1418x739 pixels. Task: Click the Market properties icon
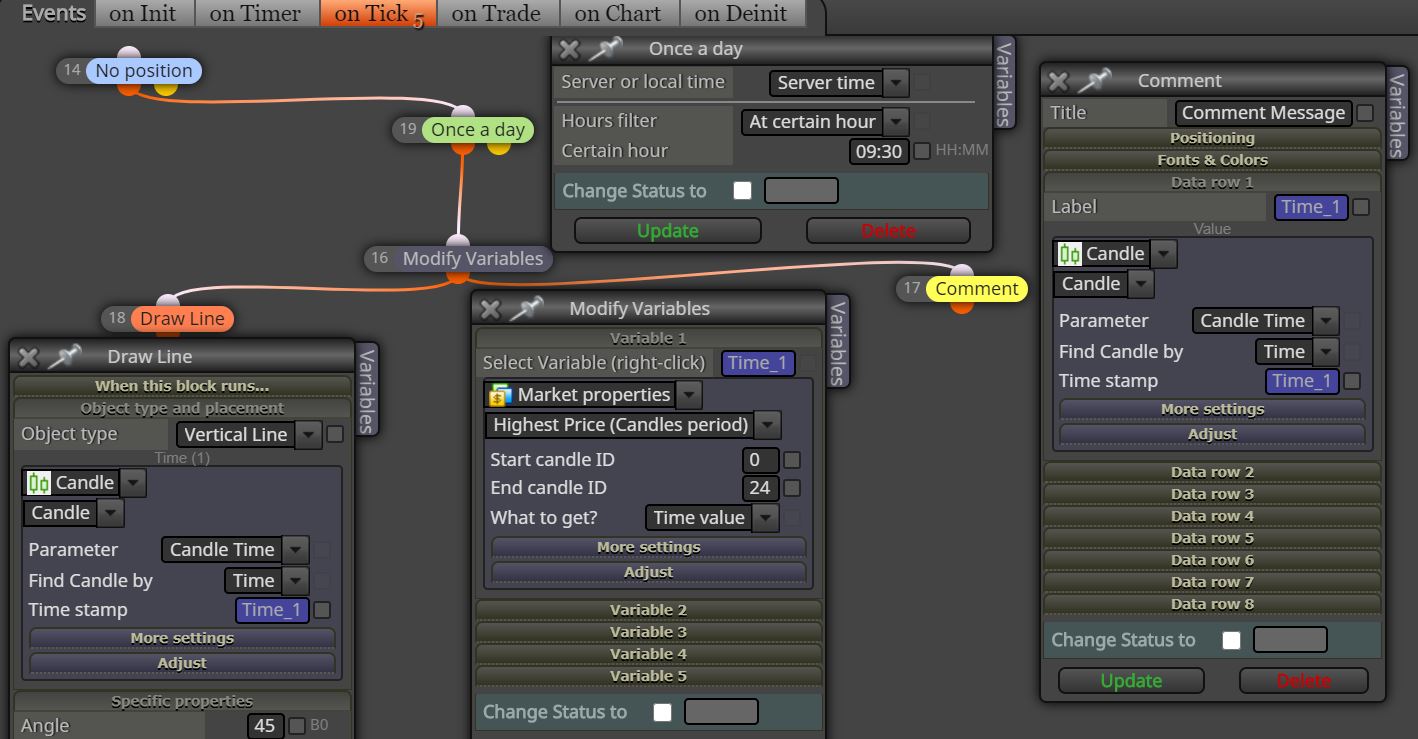tap(500, 395)
